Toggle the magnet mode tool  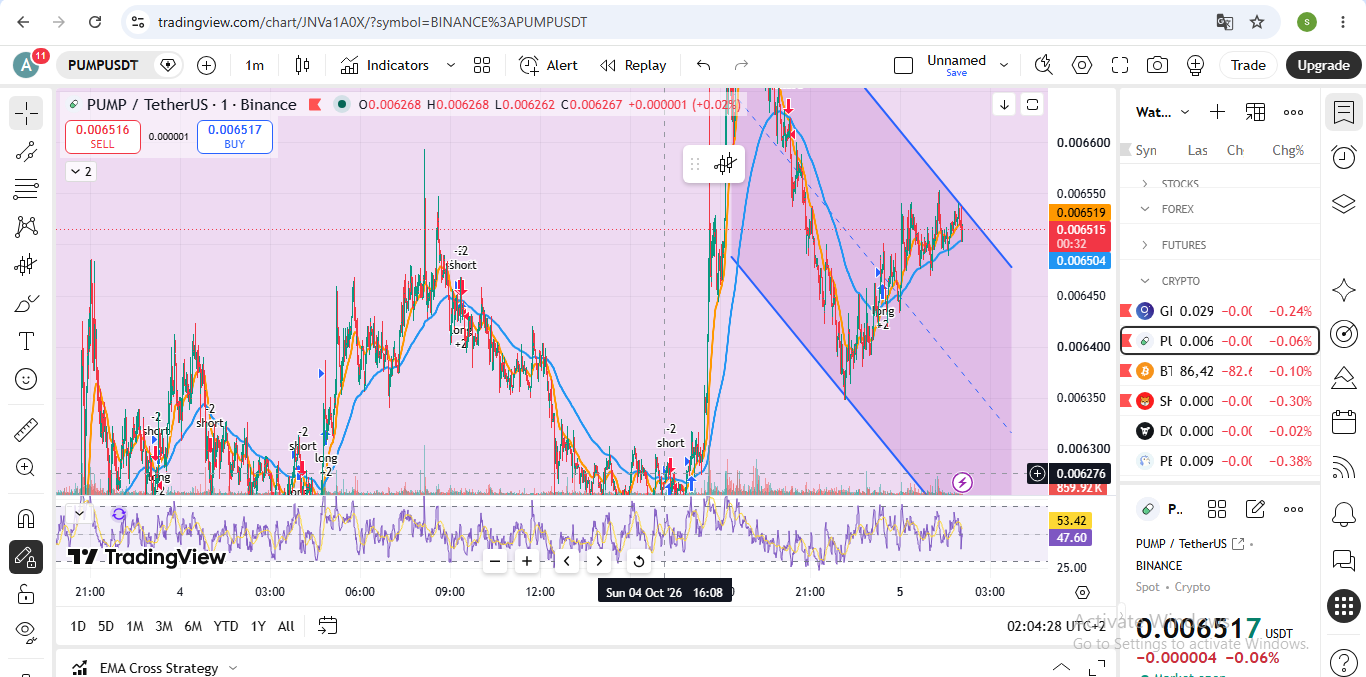pos(26,518)
